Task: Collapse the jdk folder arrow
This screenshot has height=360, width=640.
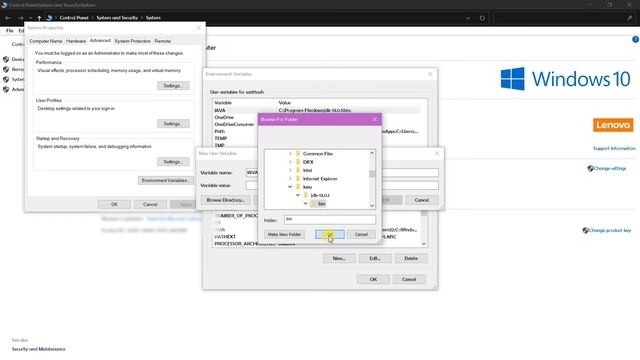Action: (x=298, y=195)
